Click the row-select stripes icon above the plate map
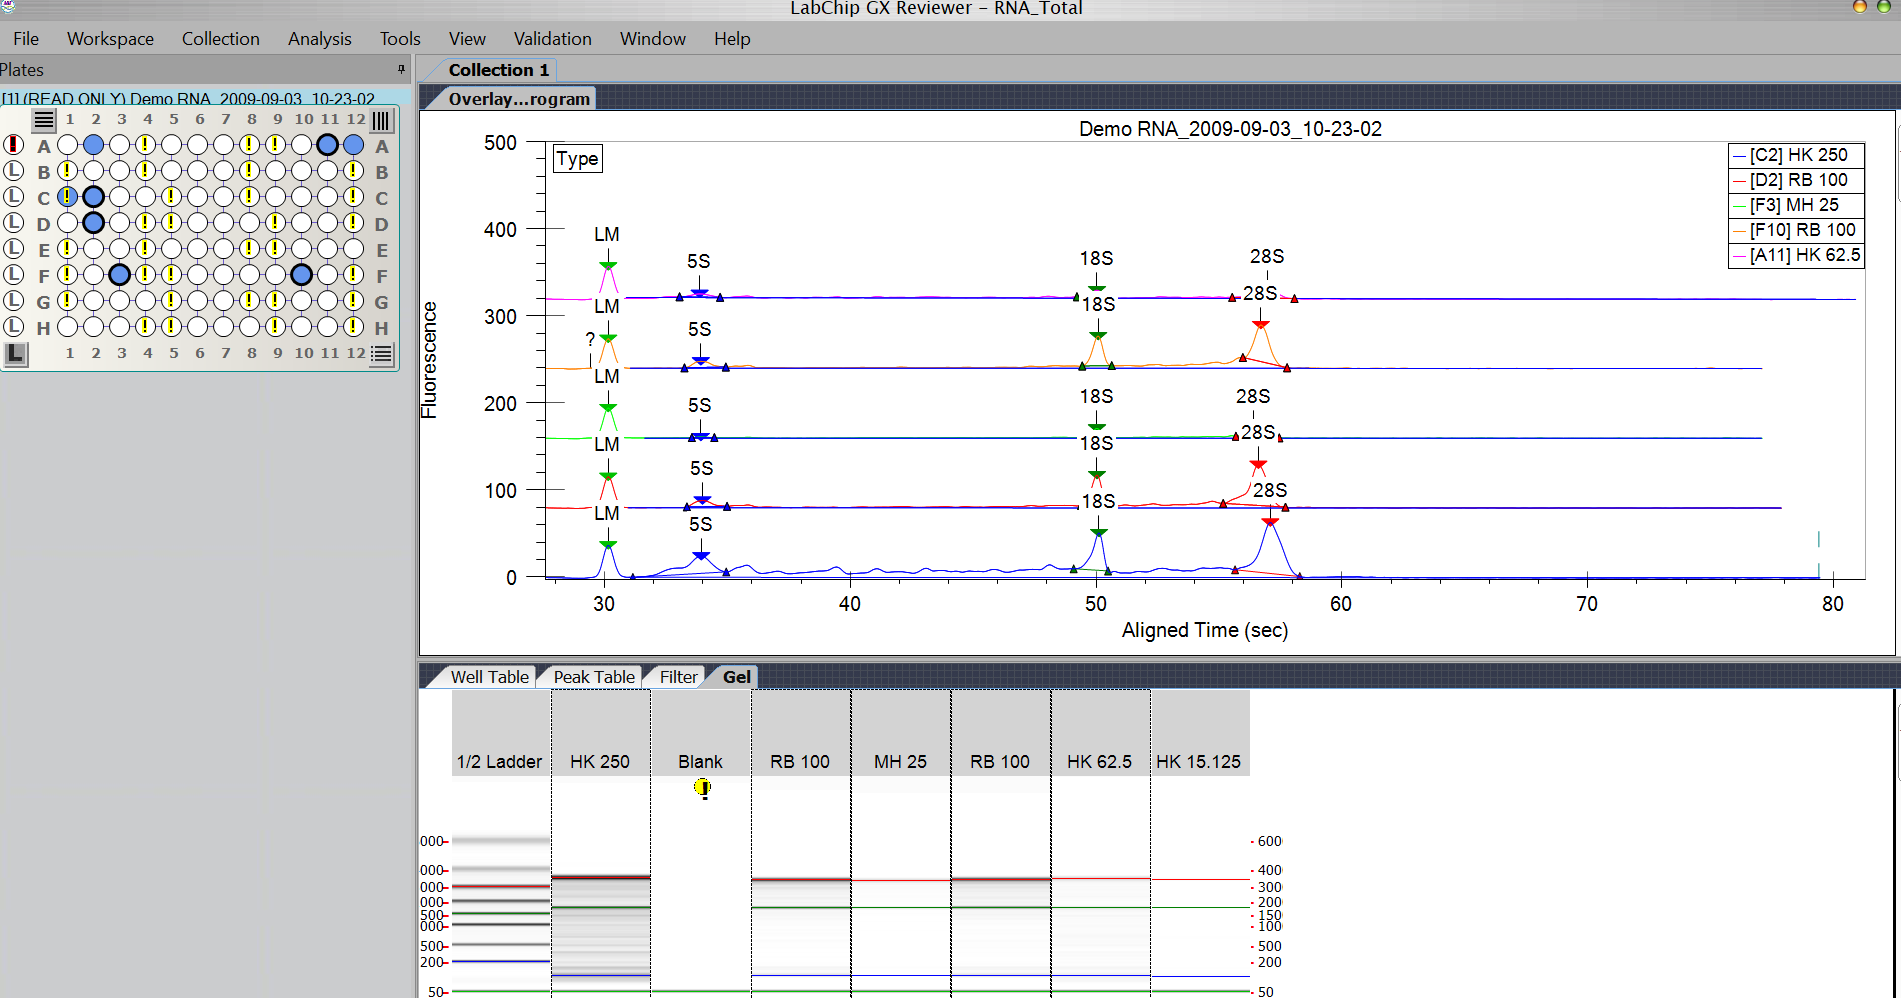This screenshot has width=1901, height=998. [43, 120]
